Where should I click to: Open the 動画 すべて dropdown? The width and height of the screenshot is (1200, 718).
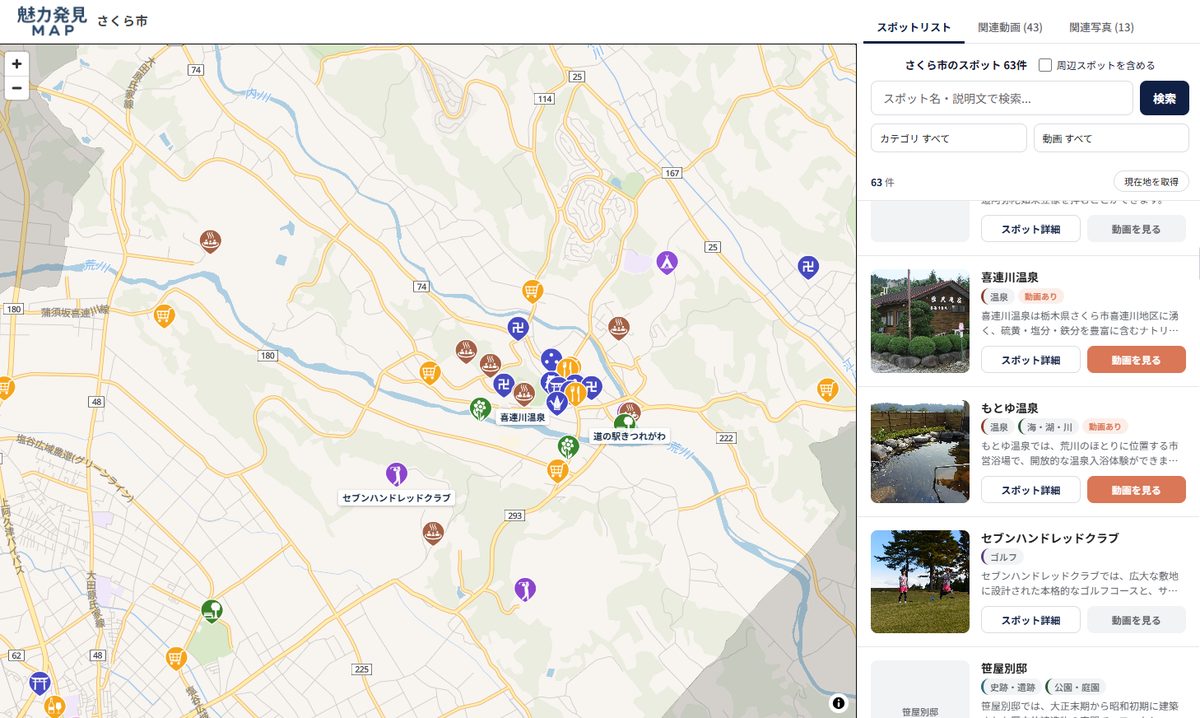tap(1111, 138)
